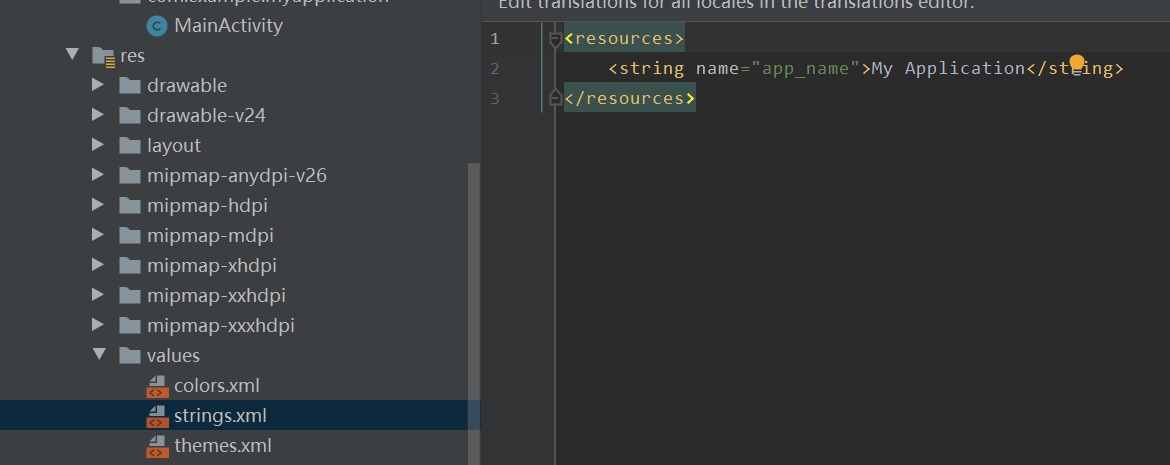Click the res resource folder icon
The image size is (1170, 465).
click(103, 56)
